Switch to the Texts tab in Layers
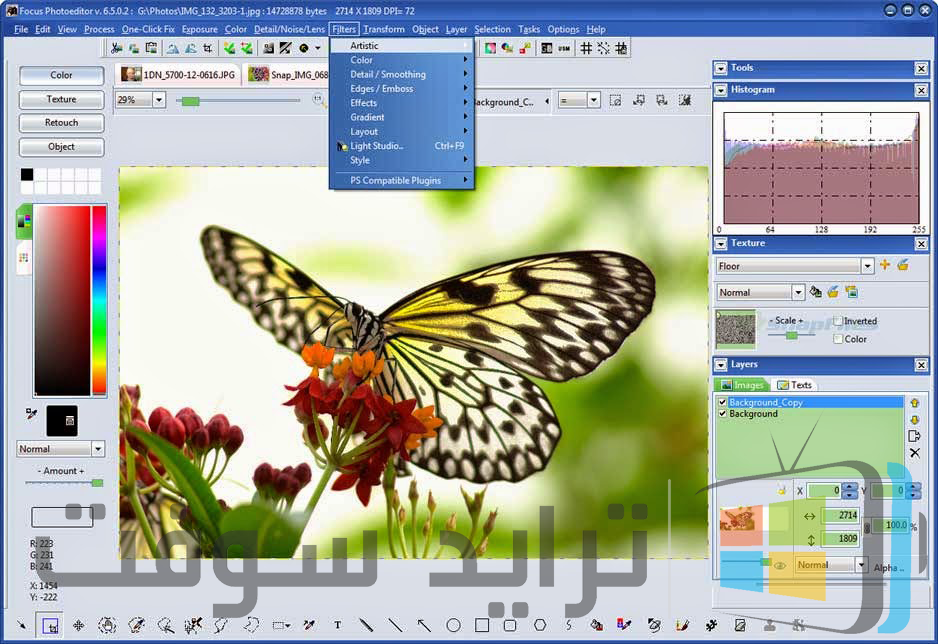The width and height of the screenshot is (938, 644). (794, 384)
